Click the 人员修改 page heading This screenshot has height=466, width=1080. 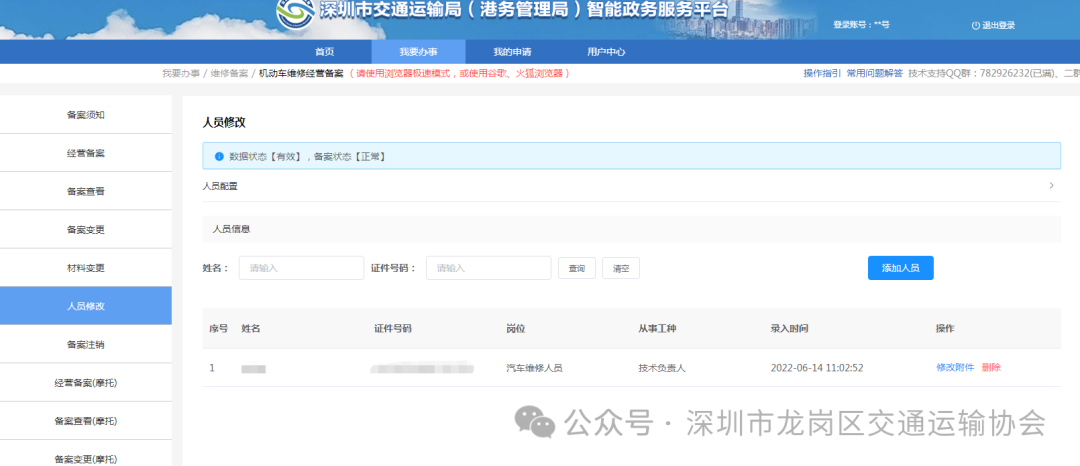(x=224, y=123)
